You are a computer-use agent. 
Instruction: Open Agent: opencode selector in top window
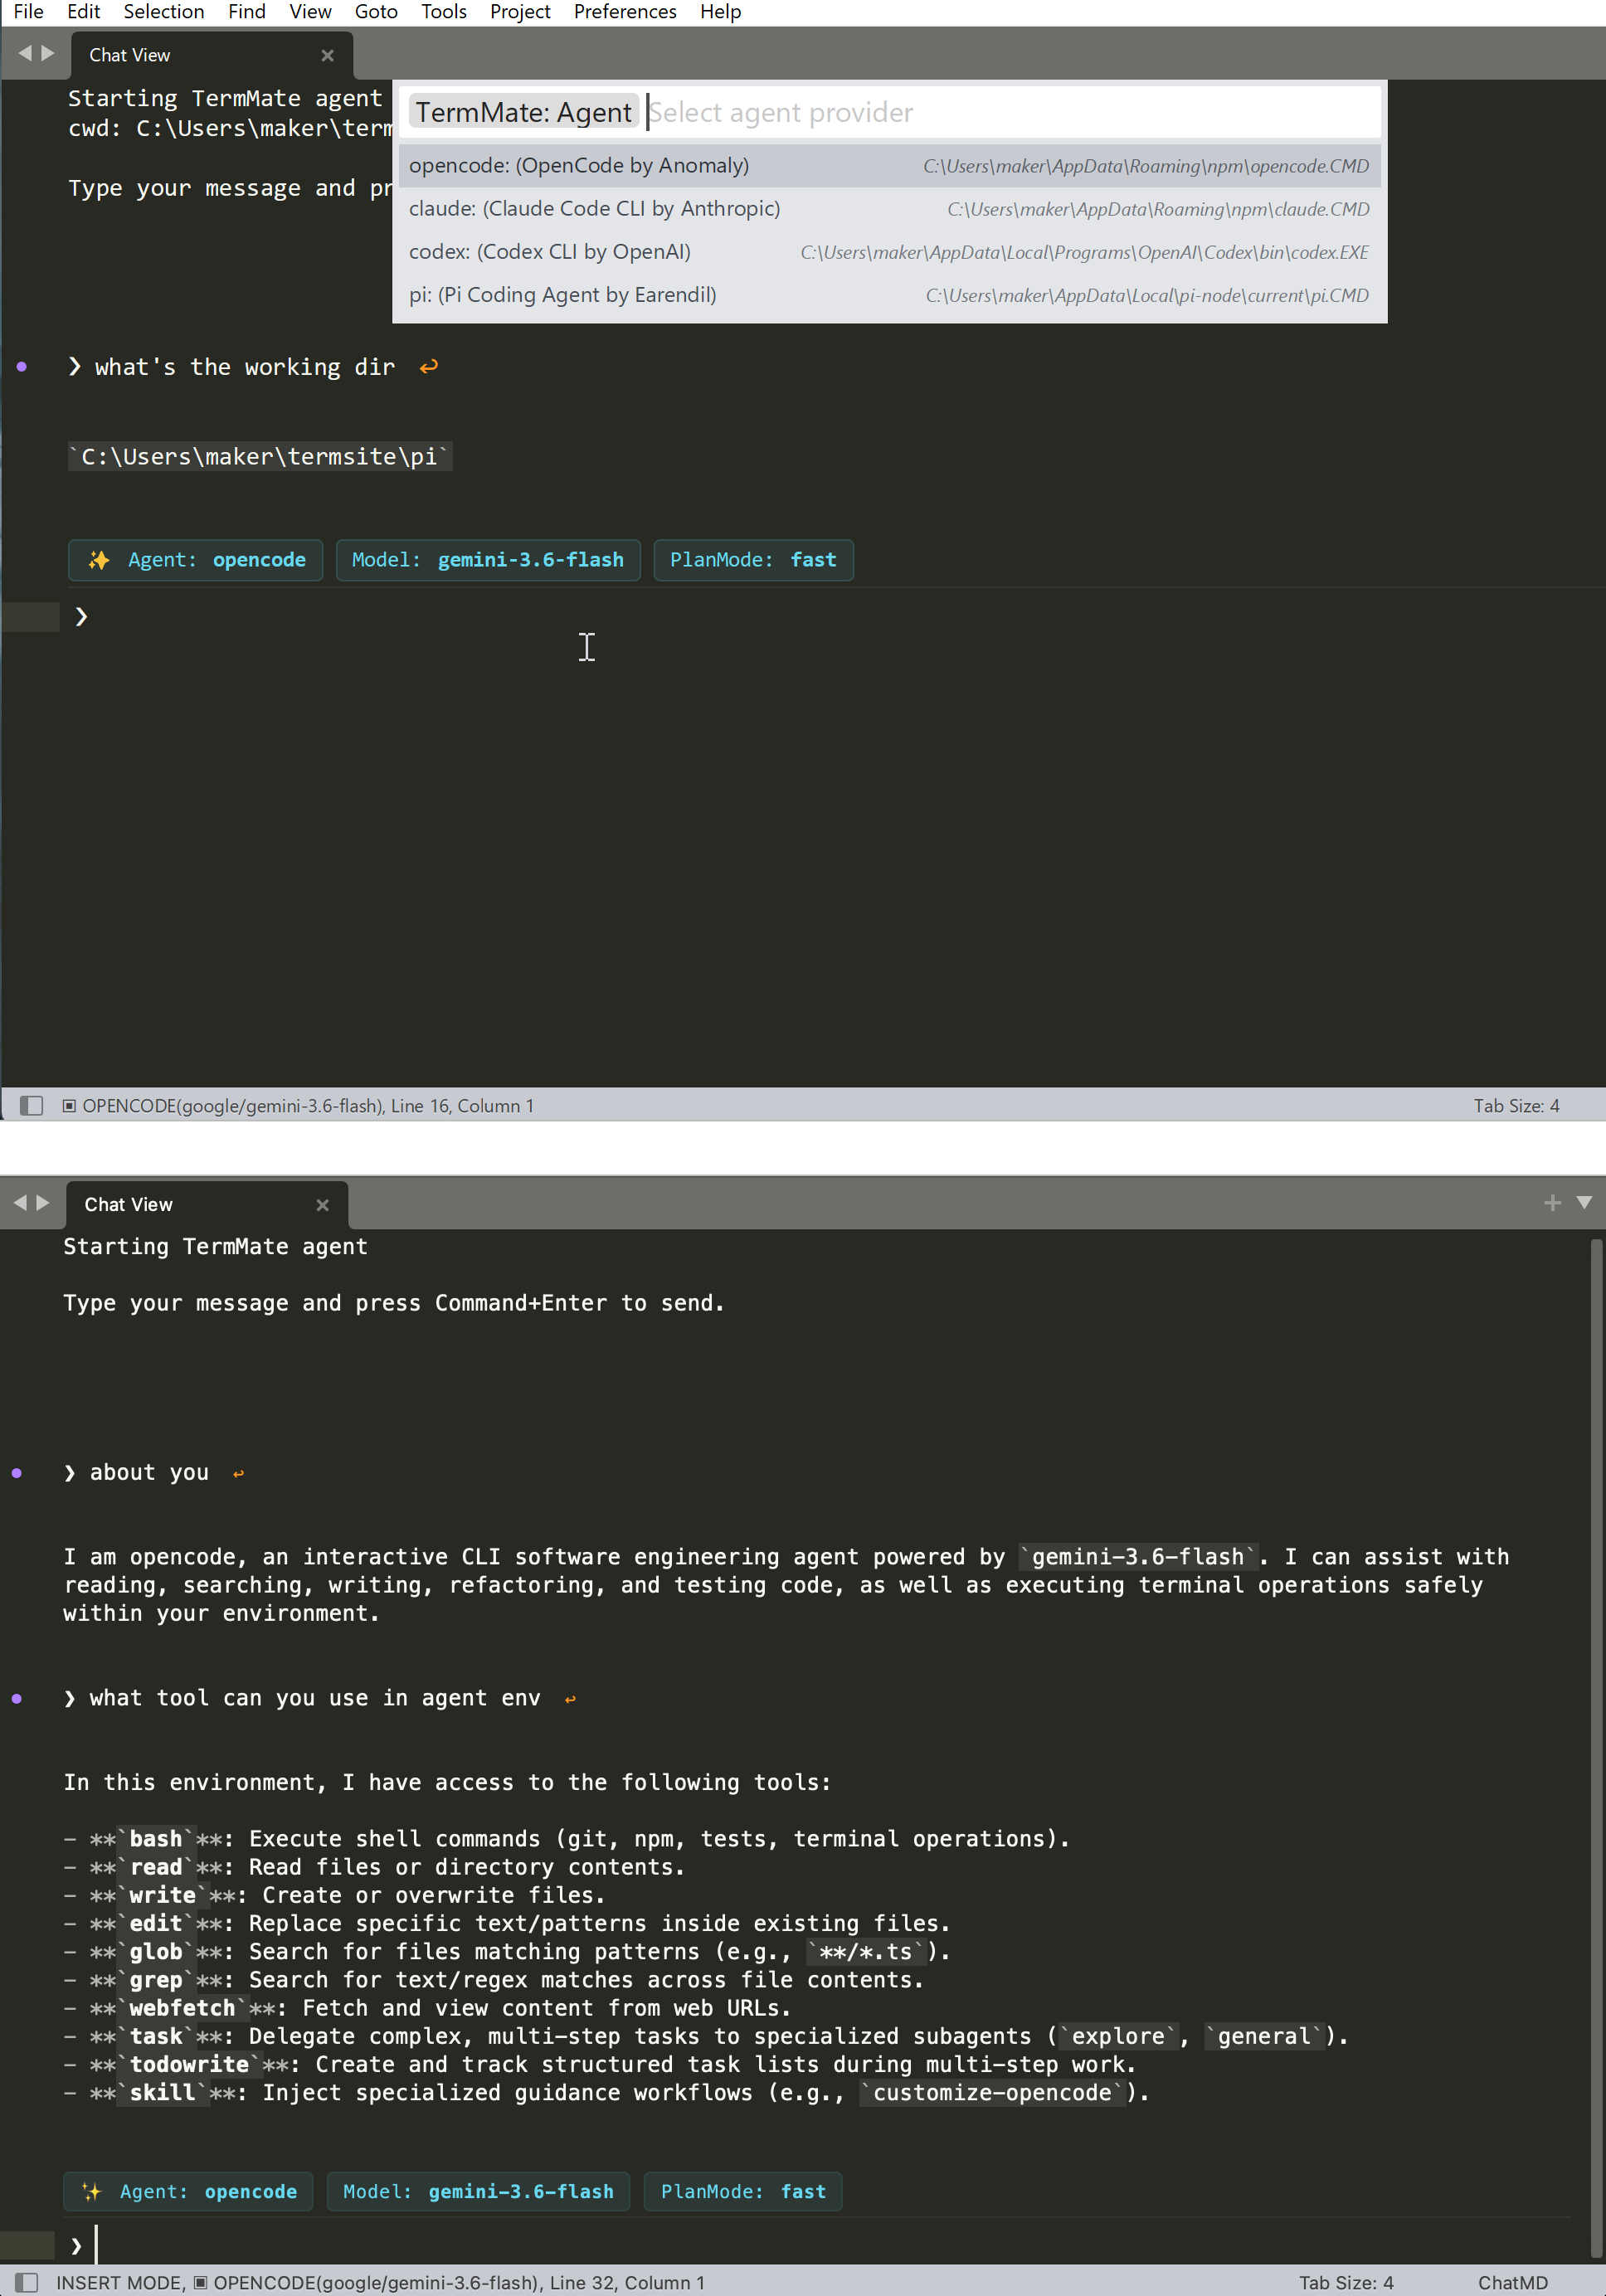point(195,560)
